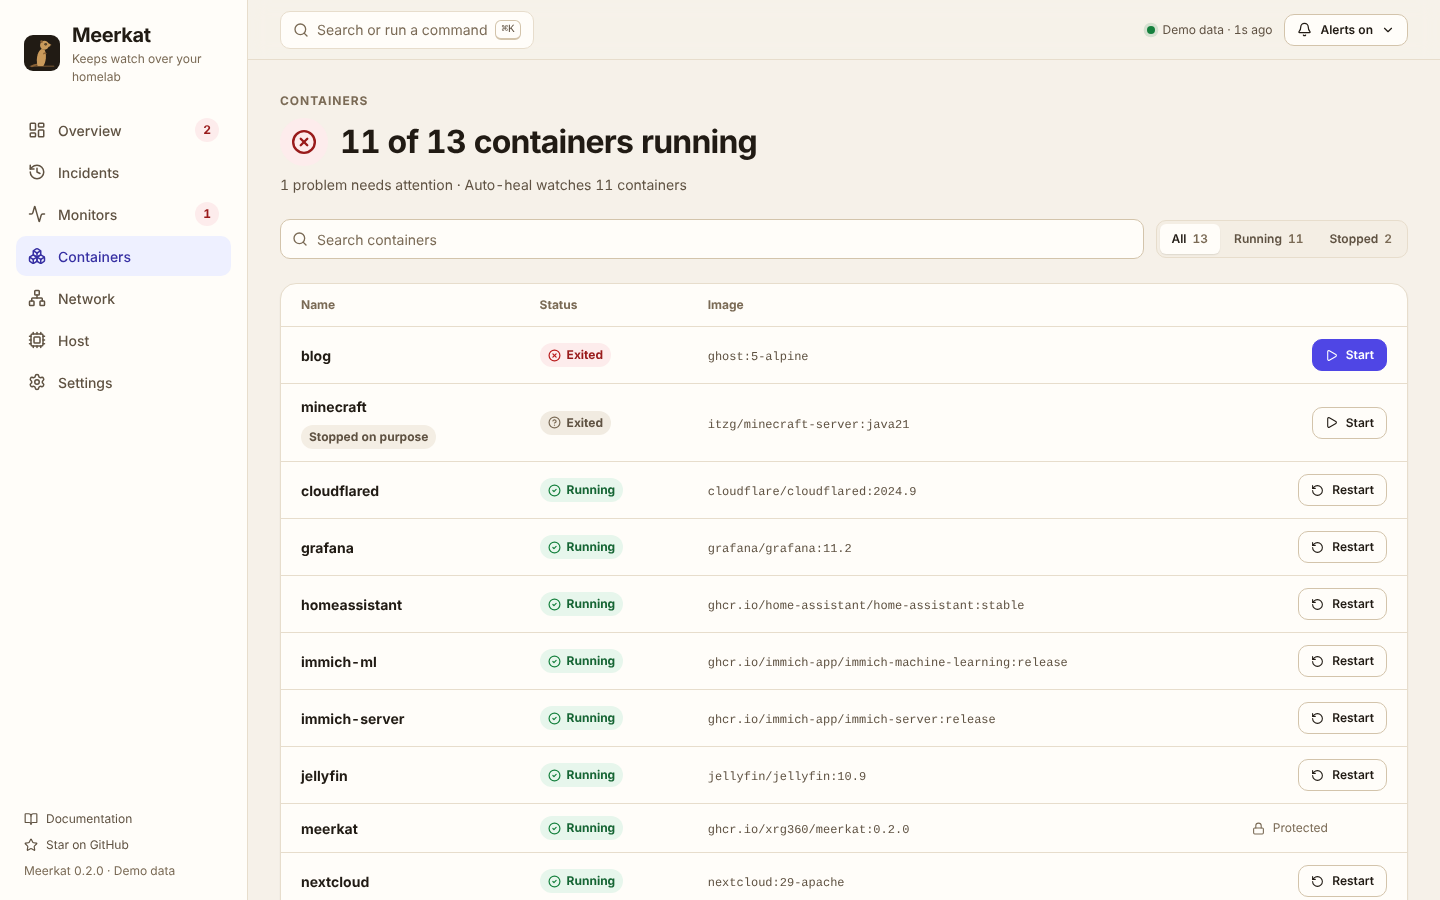Restart the nextcloud container

click(1342, 881)
